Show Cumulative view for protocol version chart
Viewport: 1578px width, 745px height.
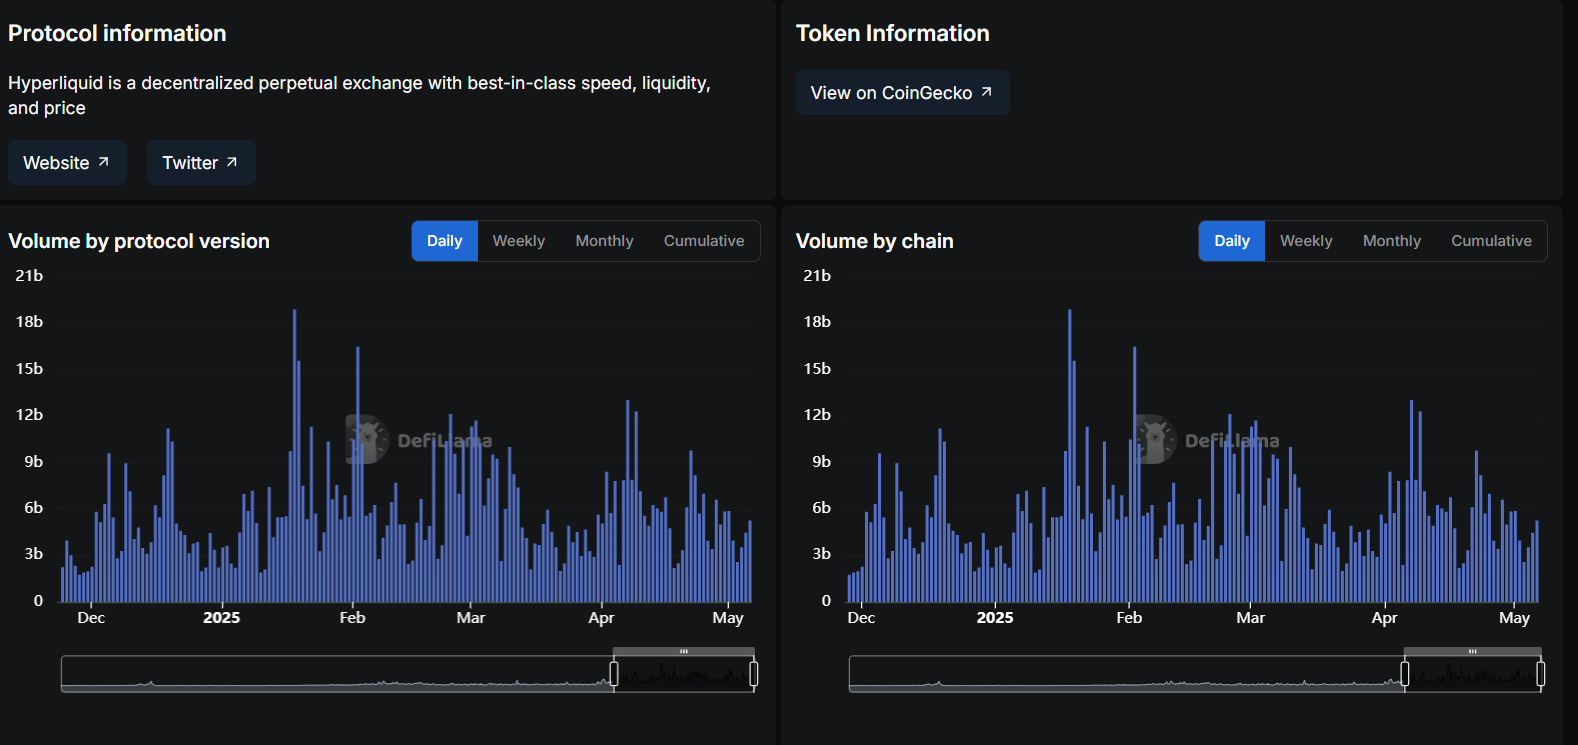click(704, 241)
